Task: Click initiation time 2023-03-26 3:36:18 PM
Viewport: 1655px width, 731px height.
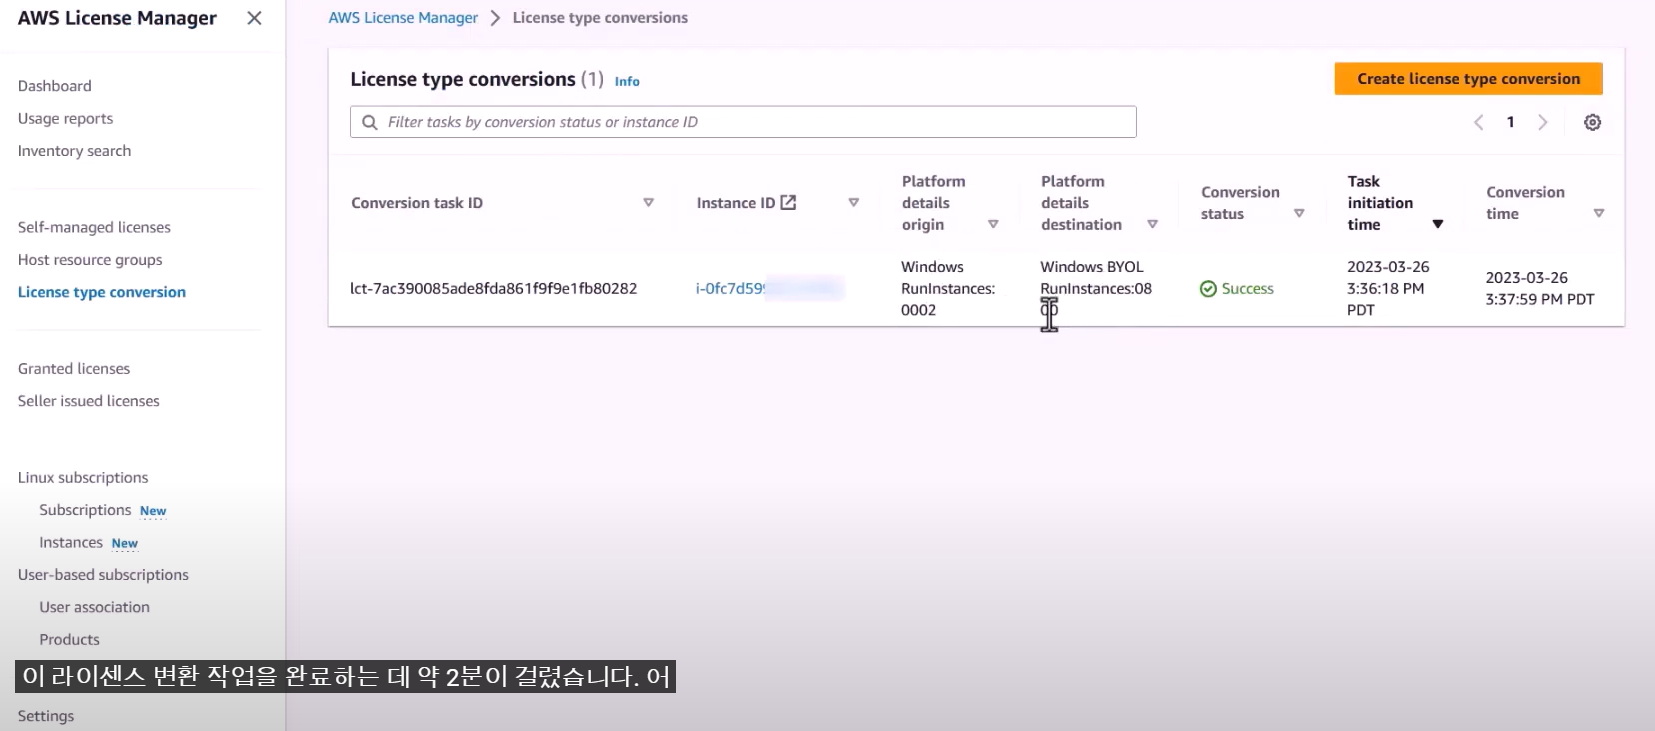Action: [1388, 288]
